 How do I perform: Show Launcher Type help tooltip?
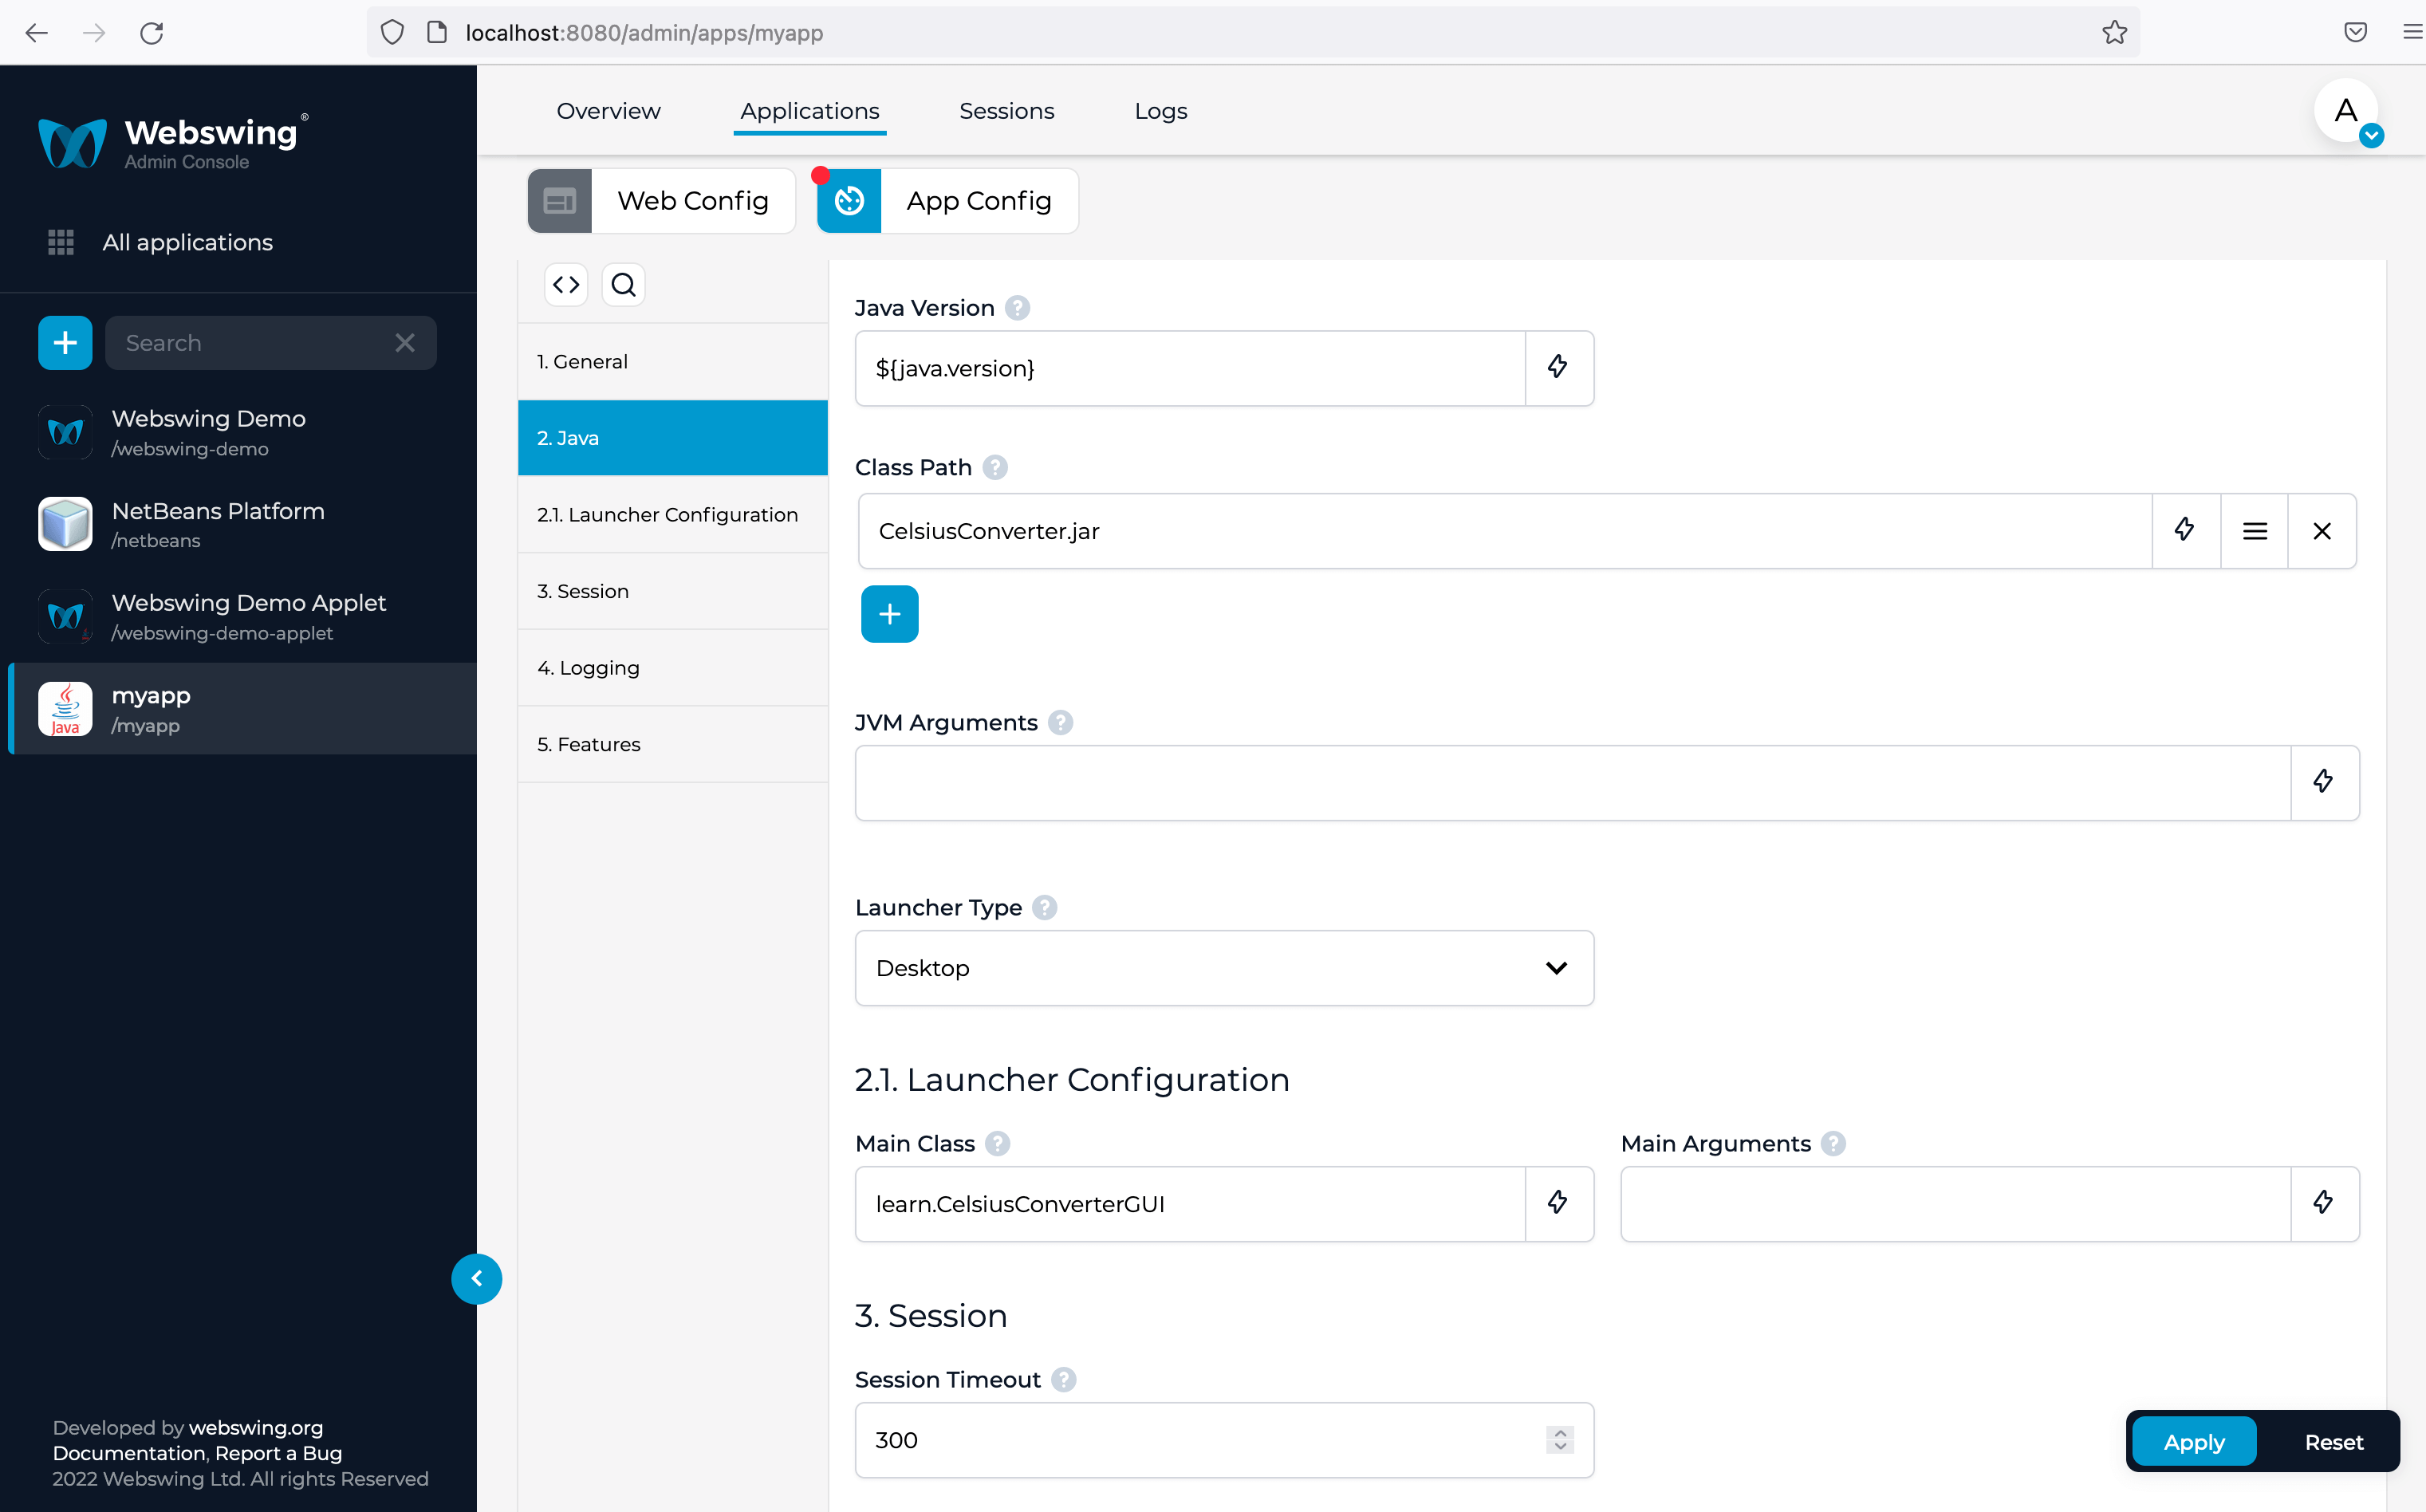(1044, 907)
